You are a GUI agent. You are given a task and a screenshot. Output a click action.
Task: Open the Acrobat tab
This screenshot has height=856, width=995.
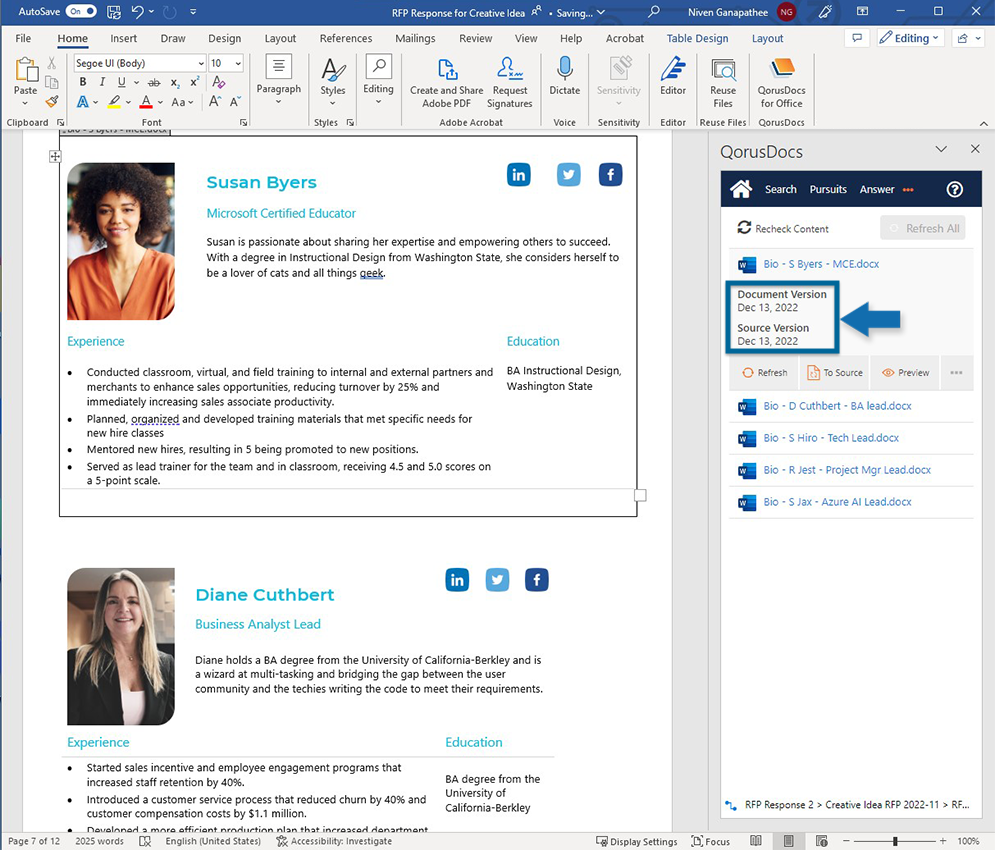(x=624, y=38)
